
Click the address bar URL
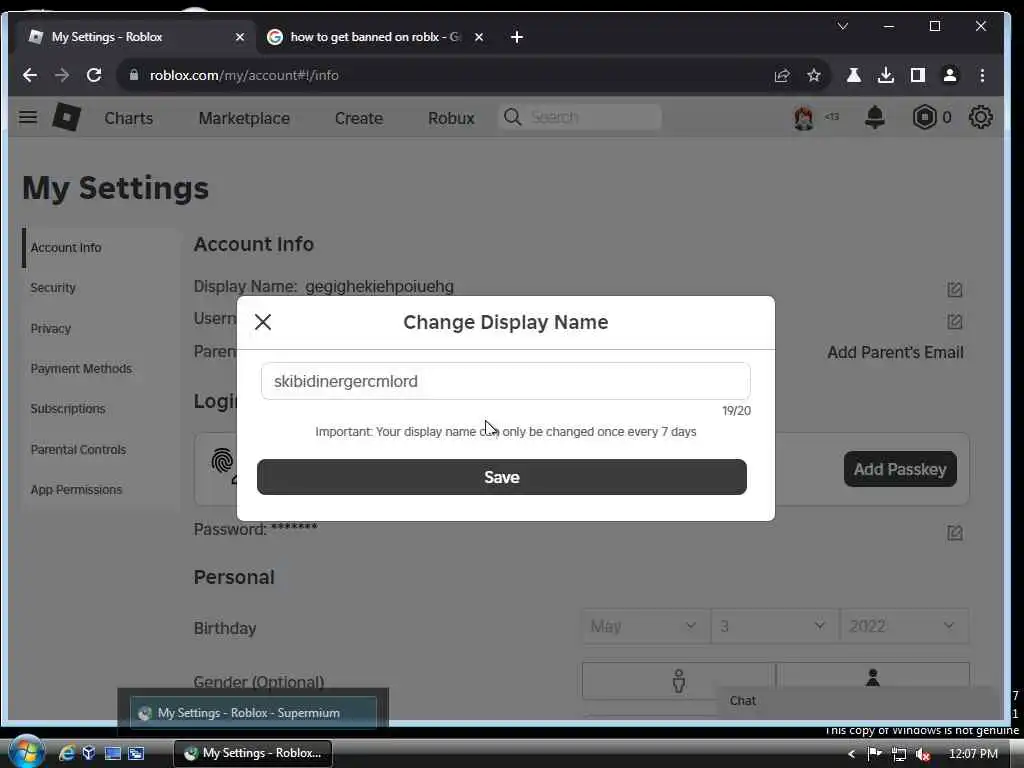point(244,75)
